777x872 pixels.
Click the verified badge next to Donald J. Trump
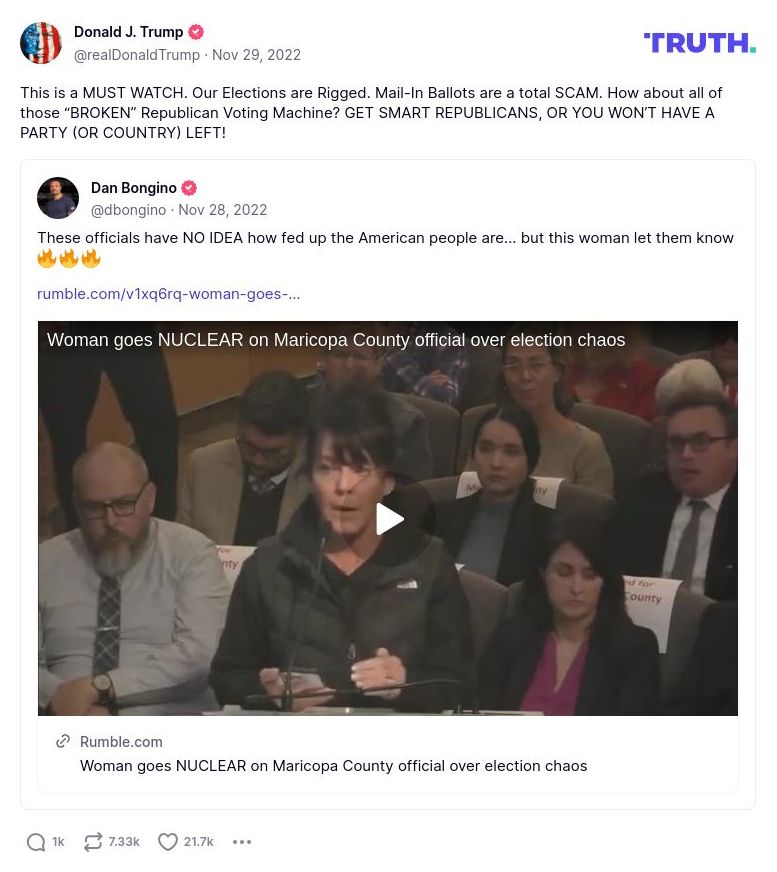pyautogui.click(x=196, y=32)
